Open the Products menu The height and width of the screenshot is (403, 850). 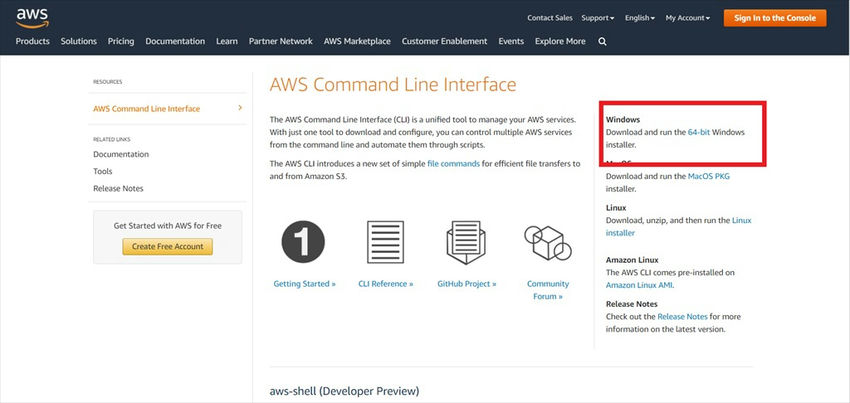[x=33, y=41]
